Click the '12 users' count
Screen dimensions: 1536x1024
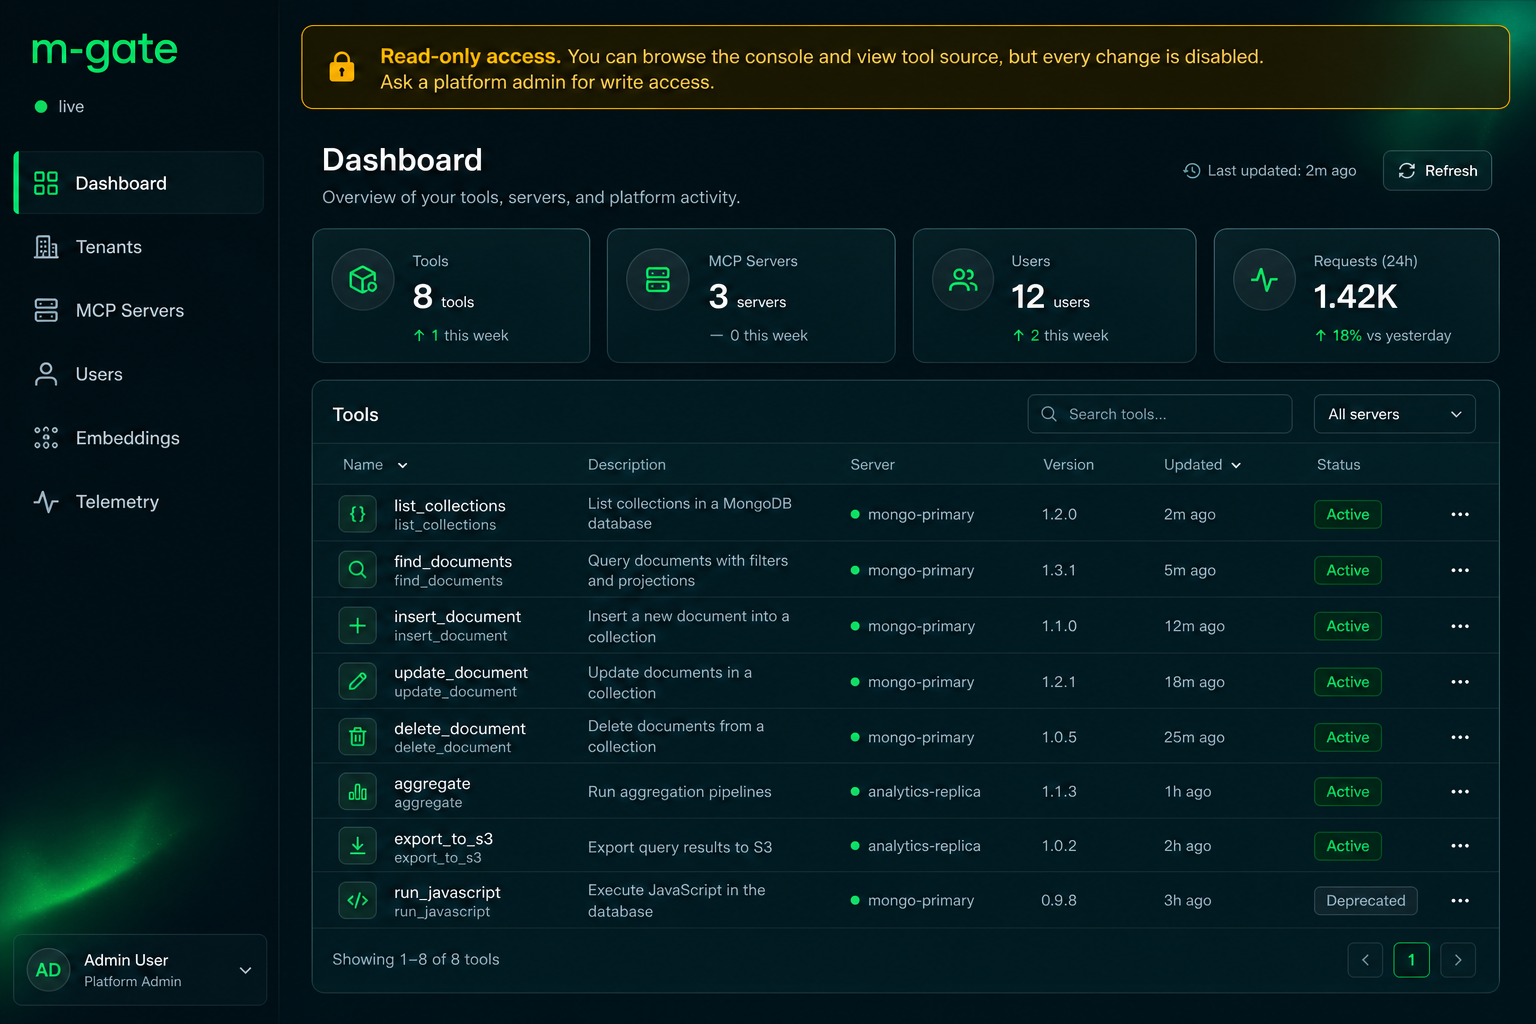[1050, 297]
